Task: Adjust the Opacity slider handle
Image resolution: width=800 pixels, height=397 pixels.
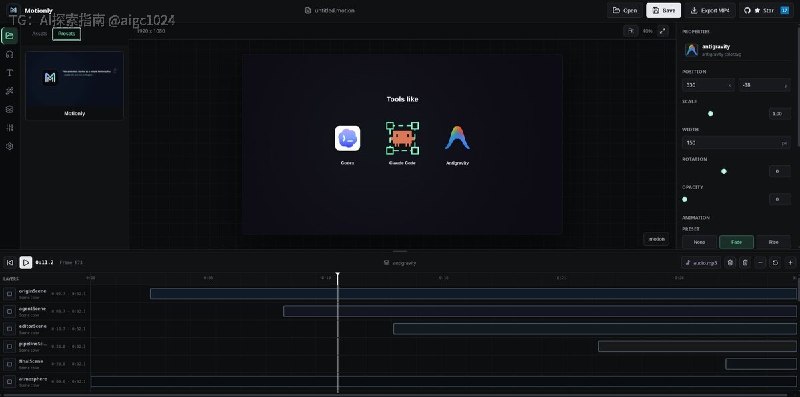Action: 685,200
